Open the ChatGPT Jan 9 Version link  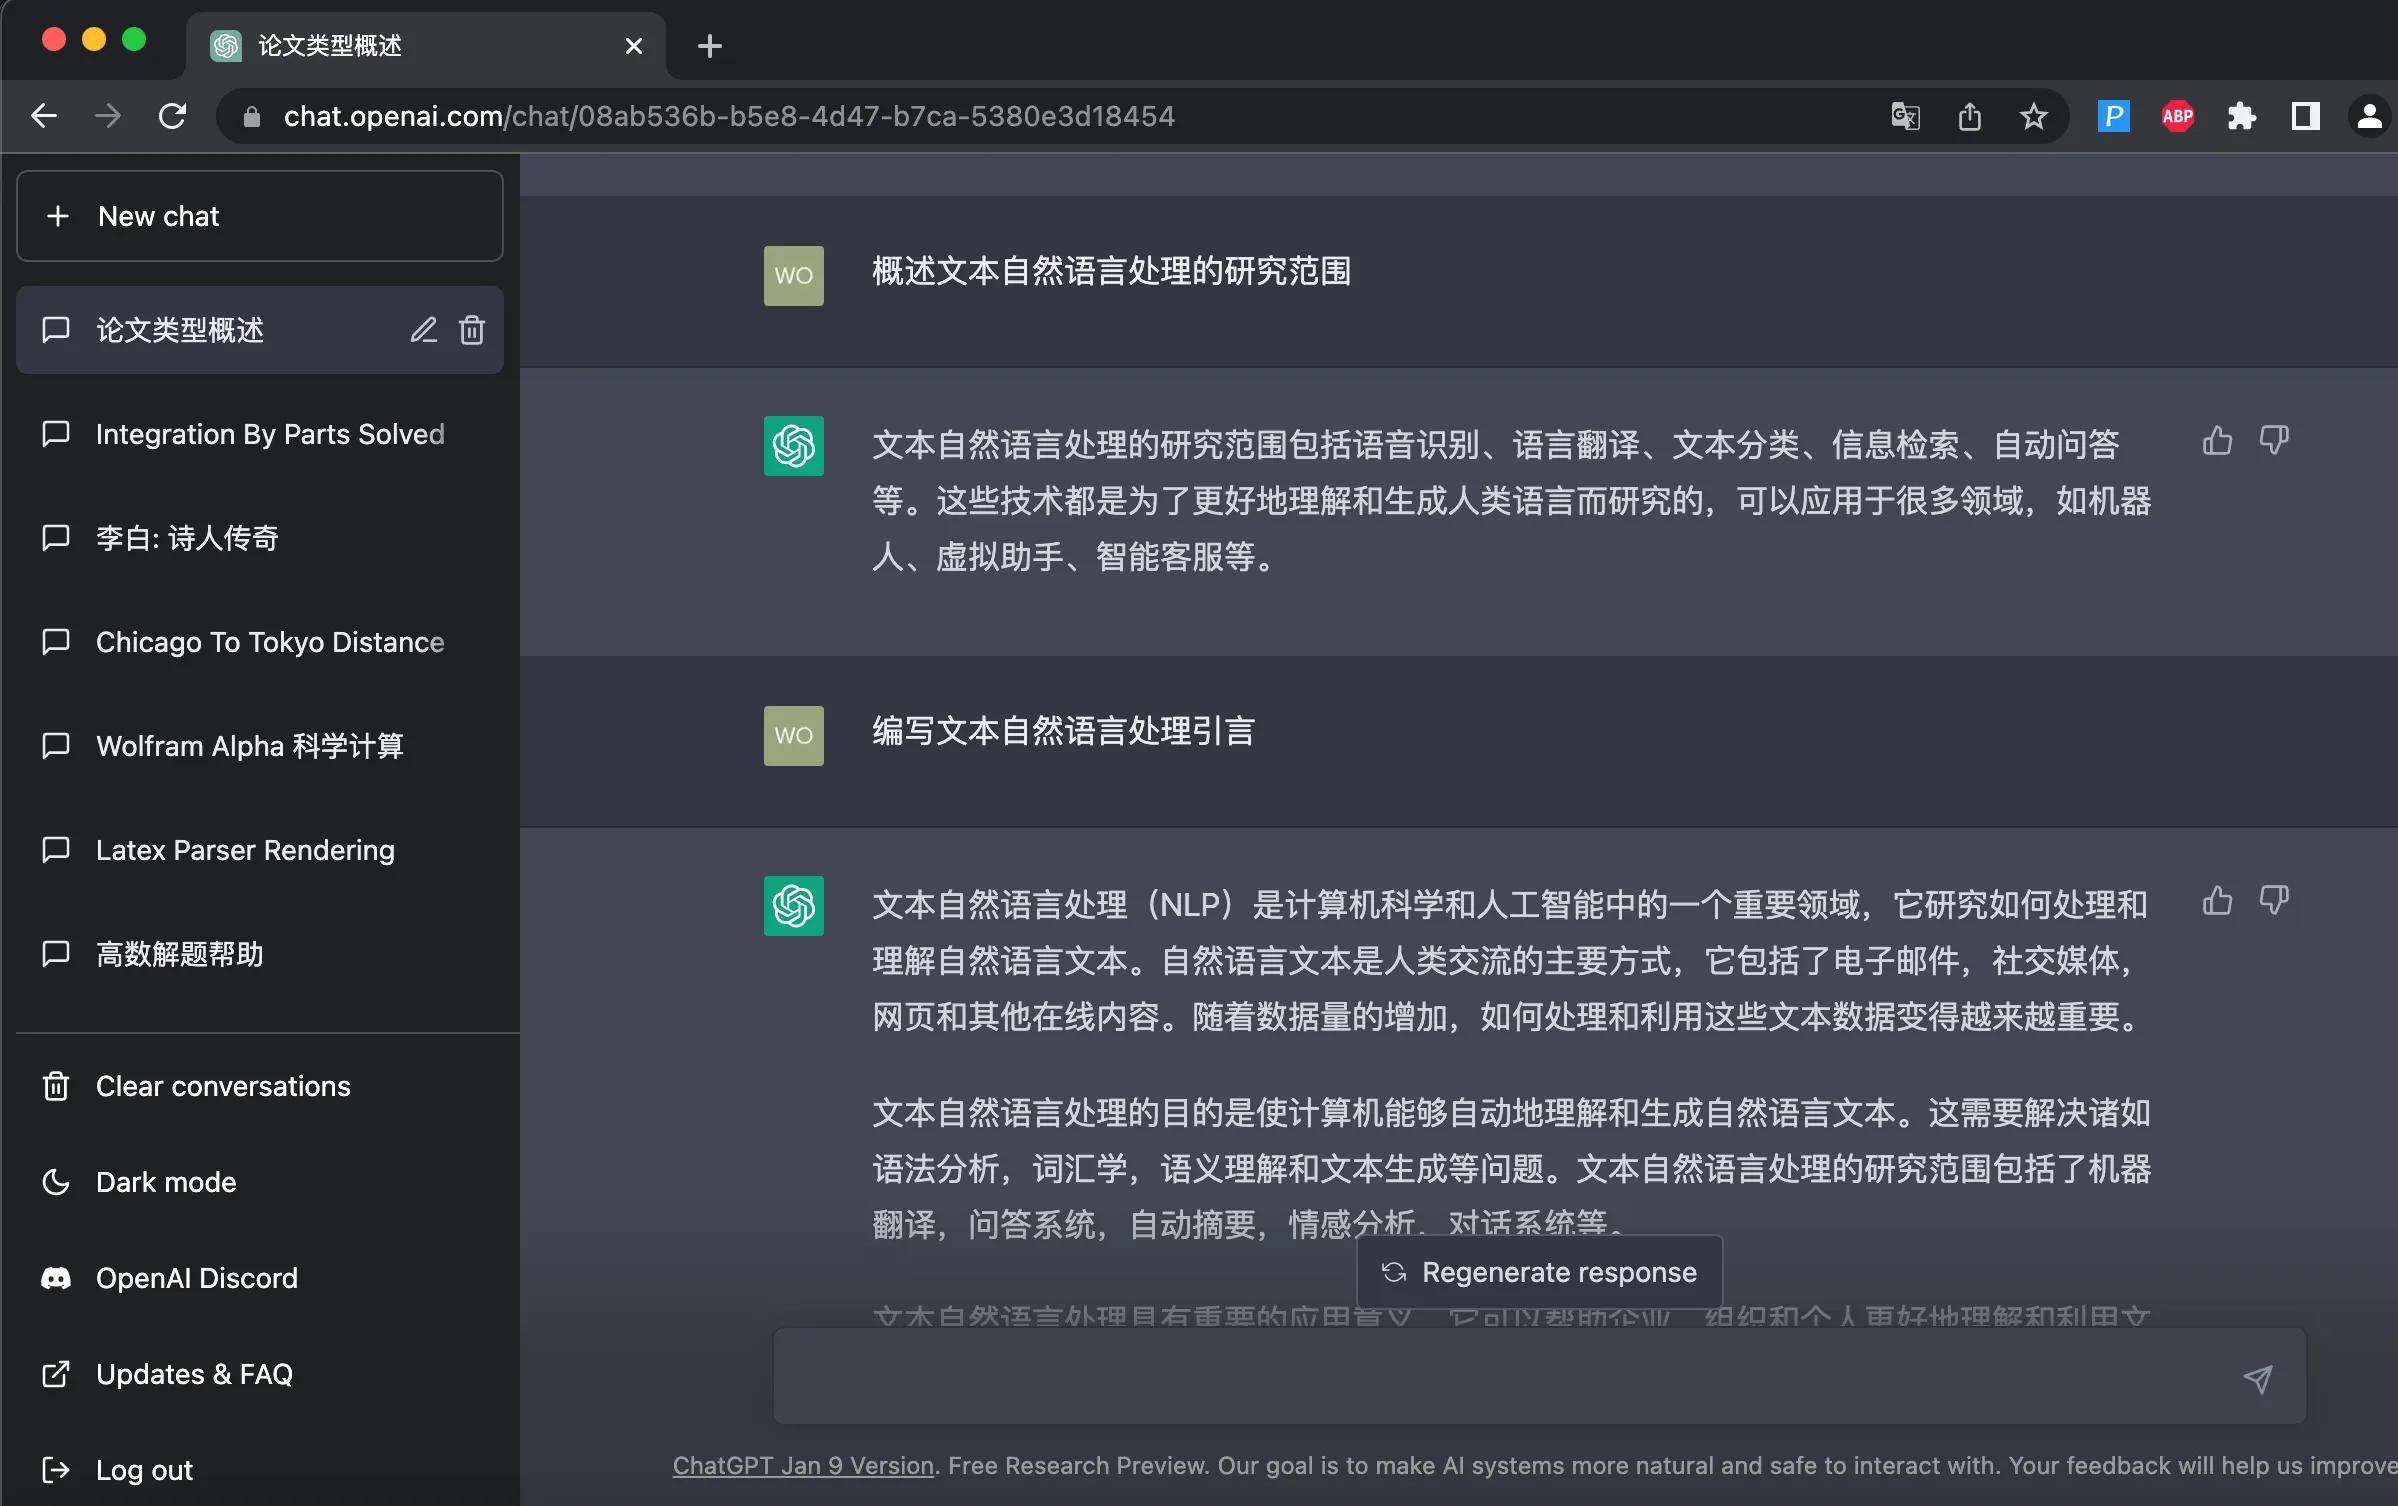801,1465
